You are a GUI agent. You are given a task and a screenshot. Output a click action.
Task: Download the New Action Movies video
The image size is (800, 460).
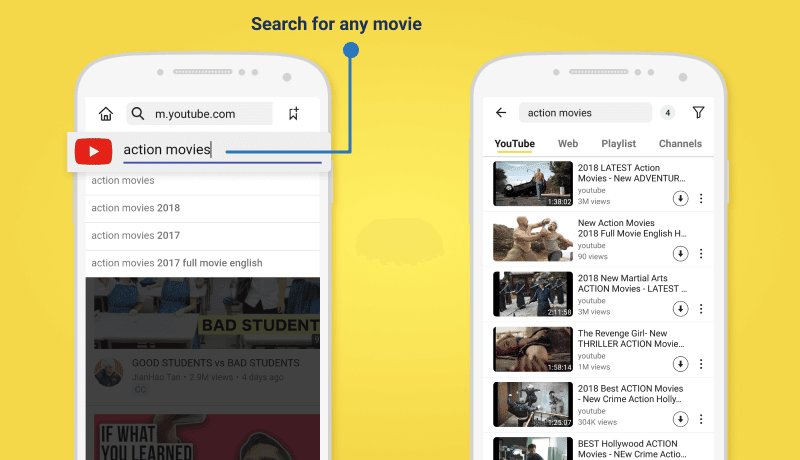[680, 254]
